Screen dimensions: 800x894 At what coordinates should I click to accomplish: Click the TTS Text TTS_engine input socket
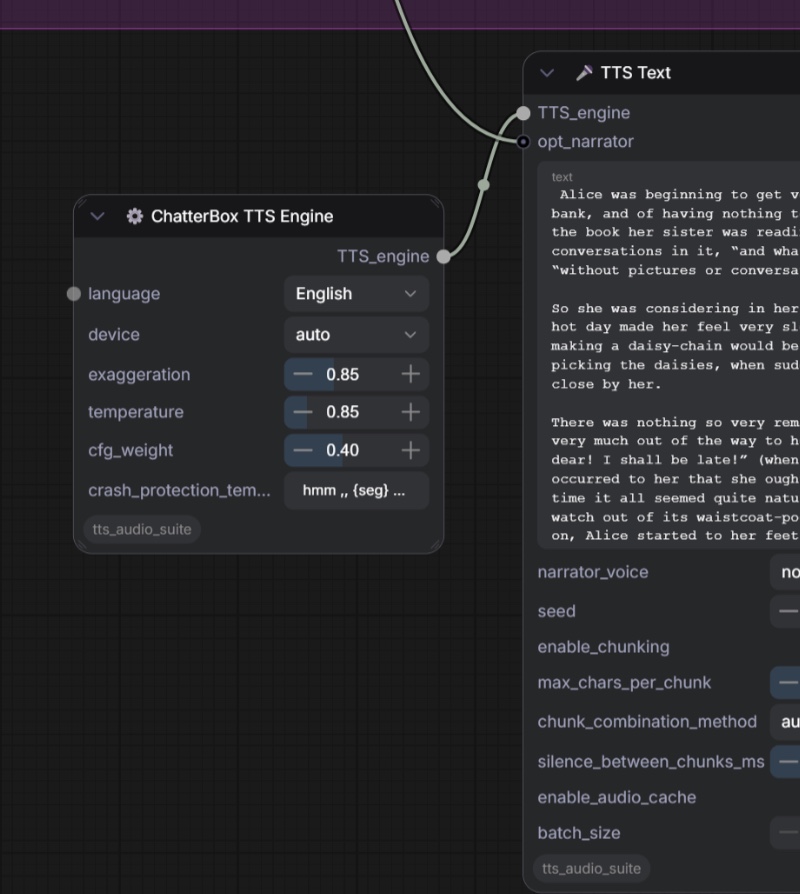click(523, 113)
